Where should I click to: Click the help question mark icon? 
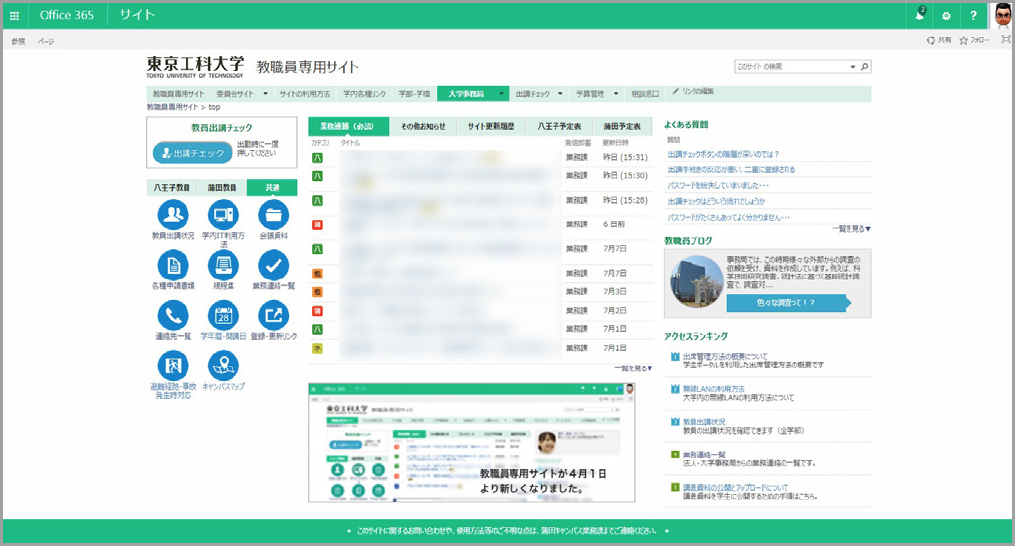[973, 16]
